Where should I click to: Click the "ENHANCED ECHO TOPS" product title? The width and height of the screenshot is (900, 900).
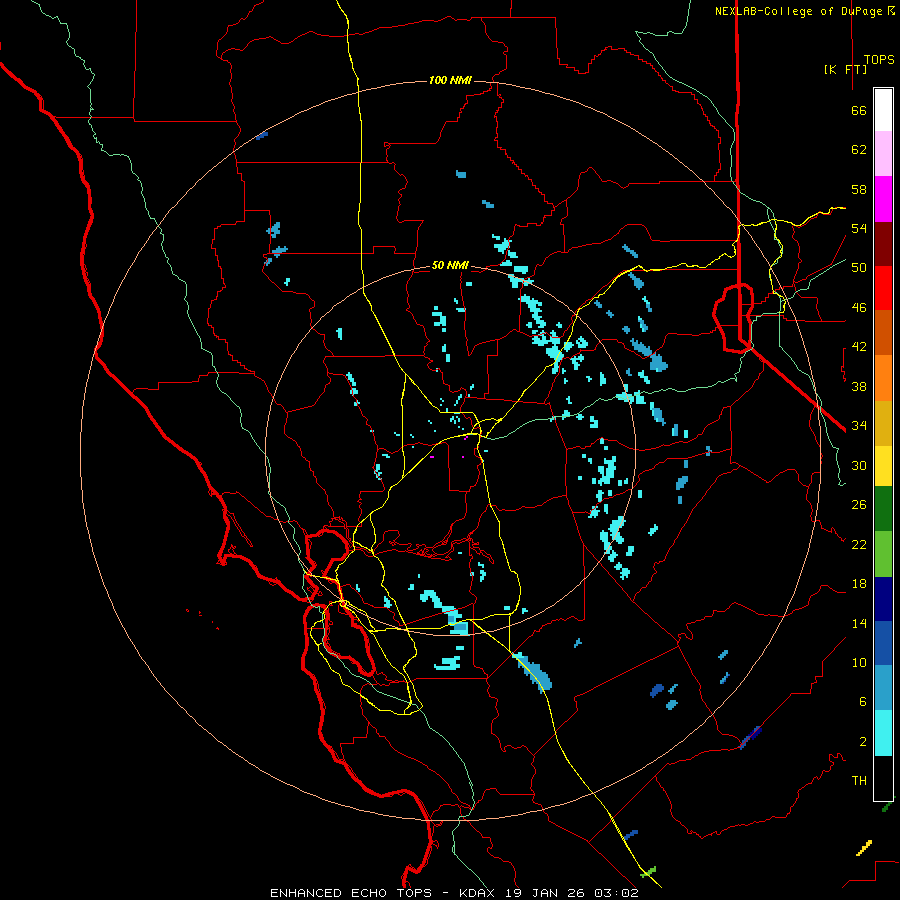[351, 893]
